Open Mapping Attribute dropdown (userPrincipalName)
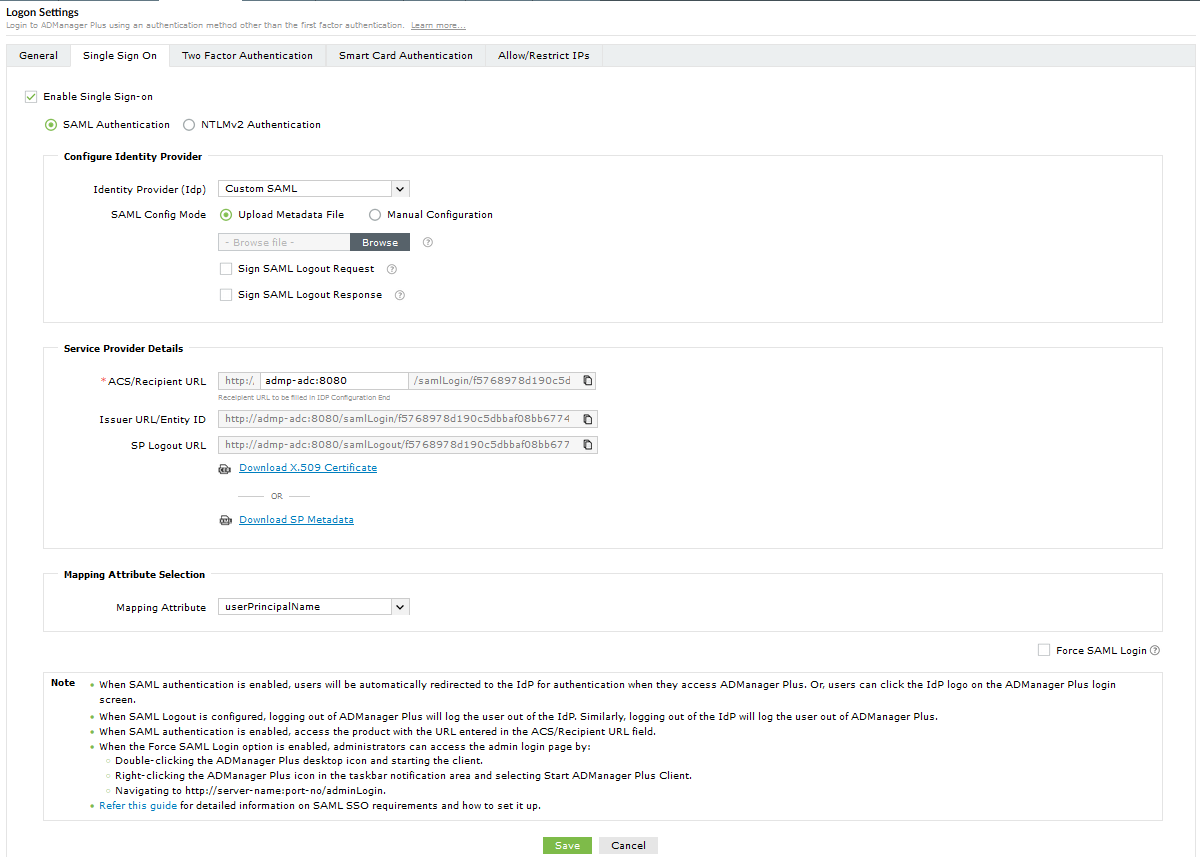 tap(314, 606)
